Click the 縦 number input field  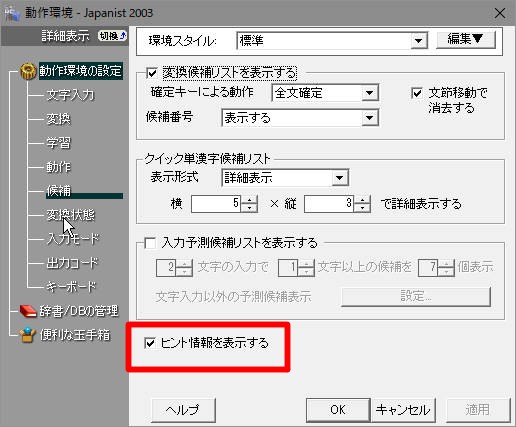coord(330,204)
